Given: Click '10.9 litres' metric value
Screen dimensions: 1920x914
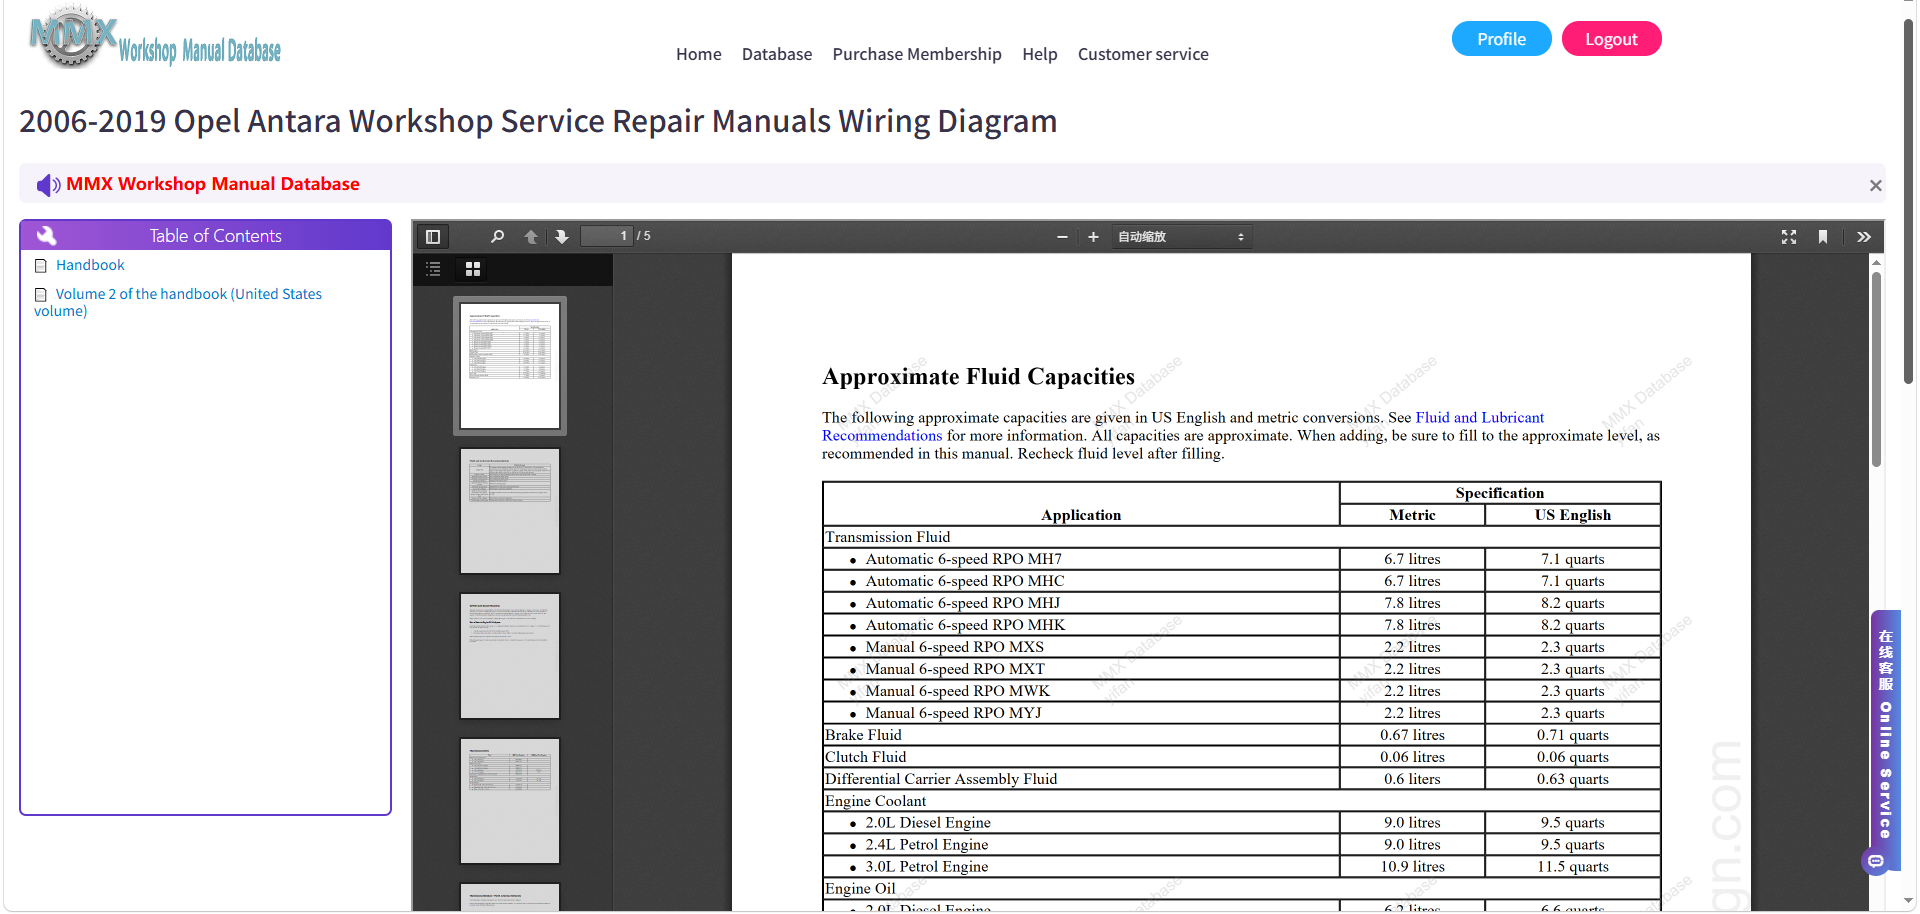Looking at the screenshot, I should [x=1412, y=867].
